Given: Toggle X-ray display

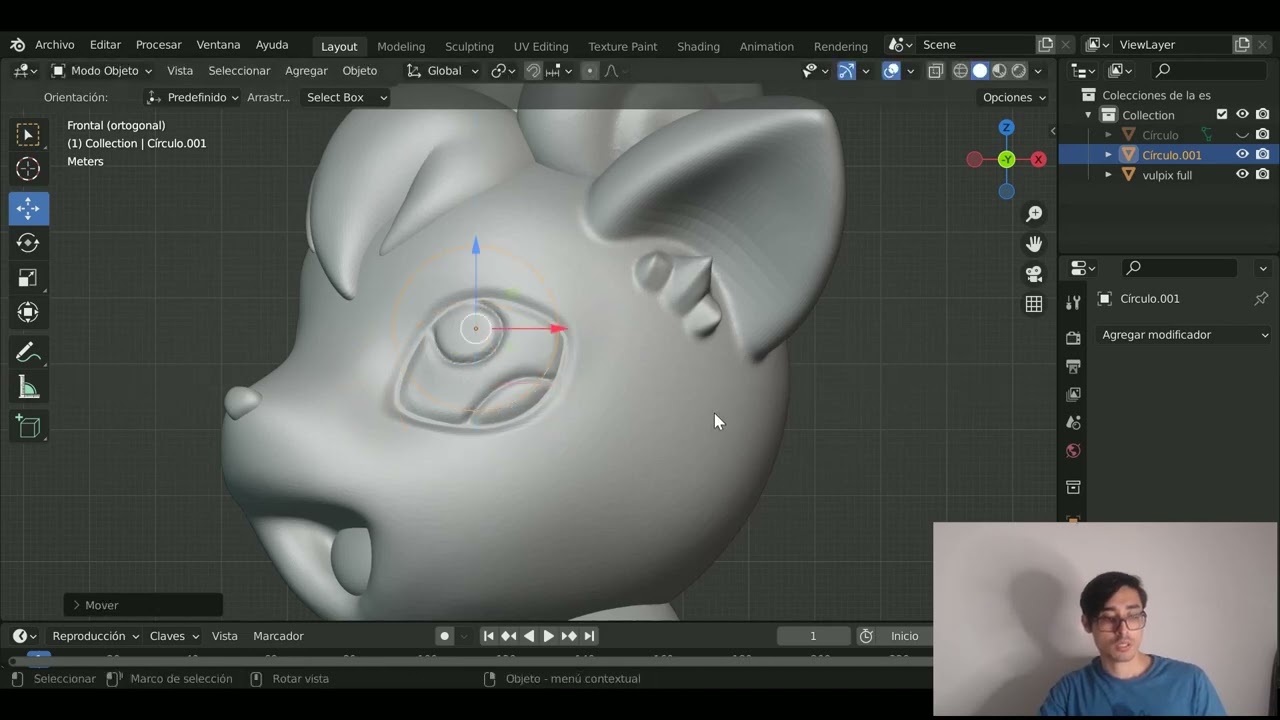Looking at the screenshot, I should coord(935,71).
